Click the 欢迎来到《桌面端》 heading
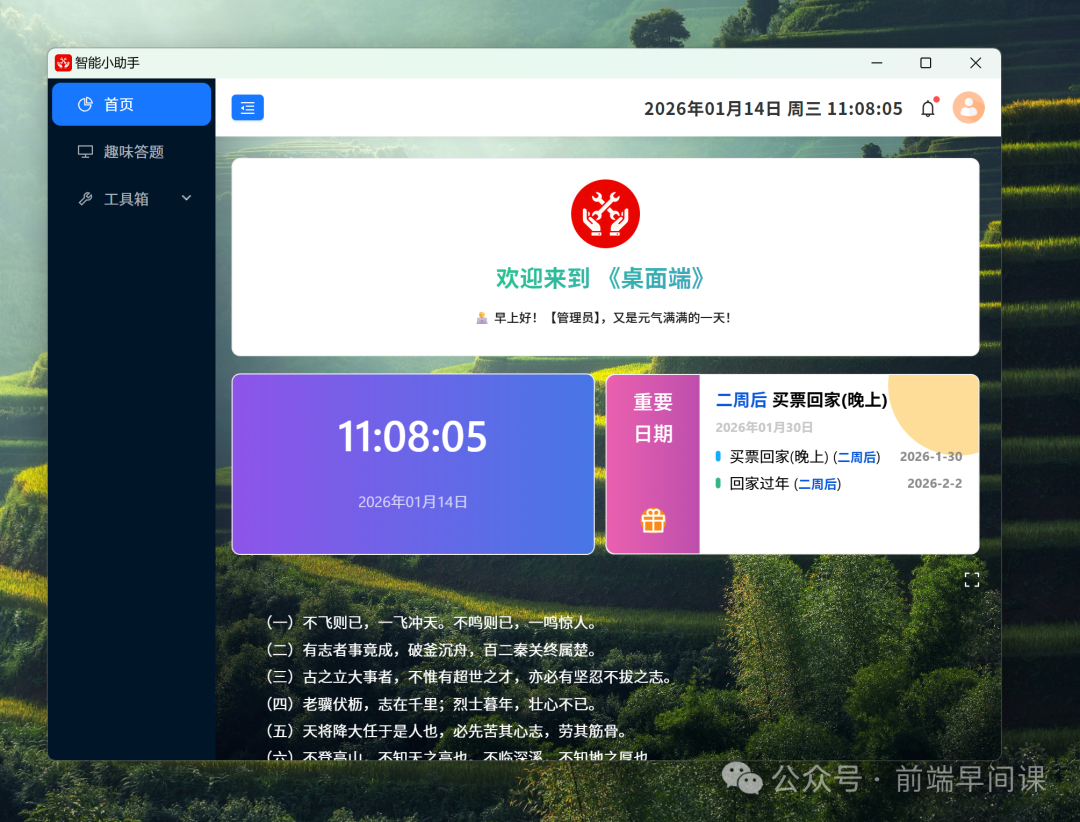 point(600,278)
